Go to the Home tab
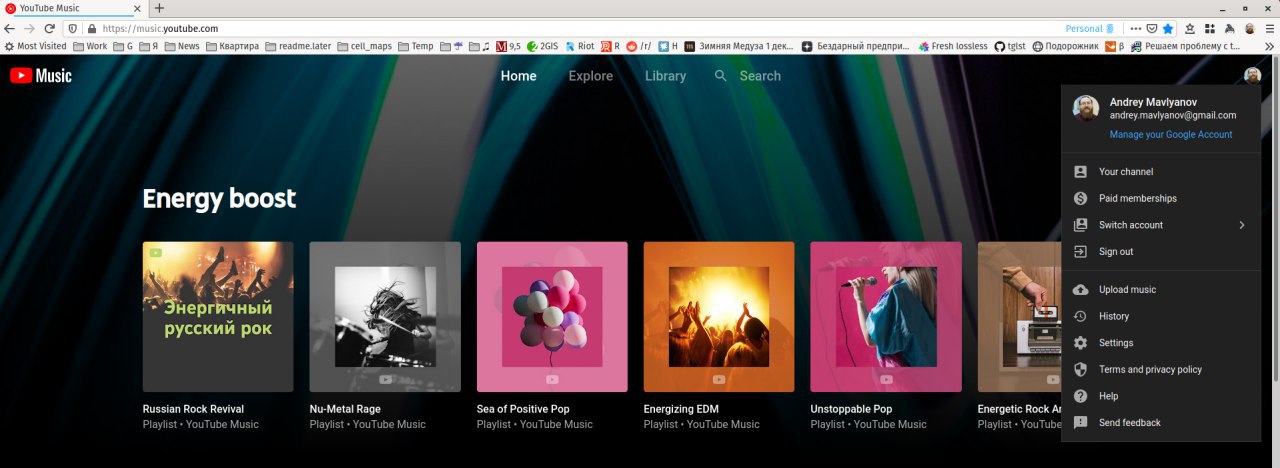The width and height of the screenshot is (1280, 468). (519, 76)
